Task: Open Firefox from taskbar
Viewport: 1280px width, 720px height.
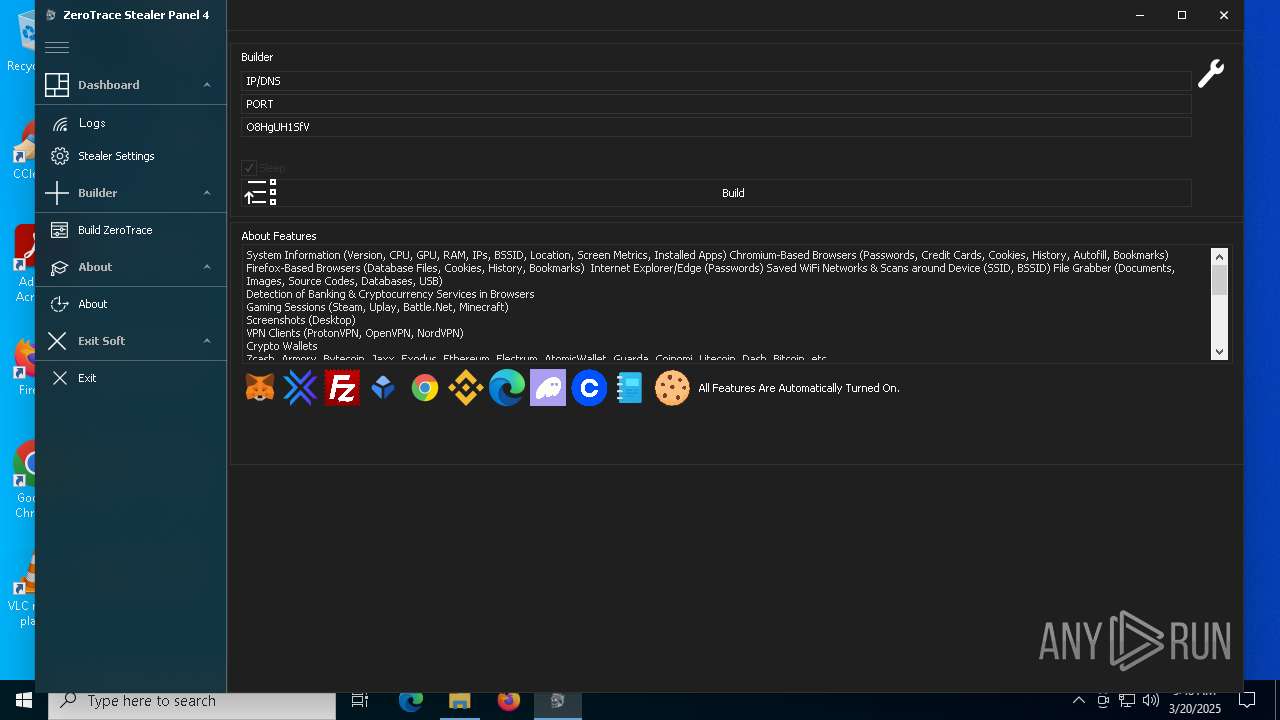Action: point(509,701)
